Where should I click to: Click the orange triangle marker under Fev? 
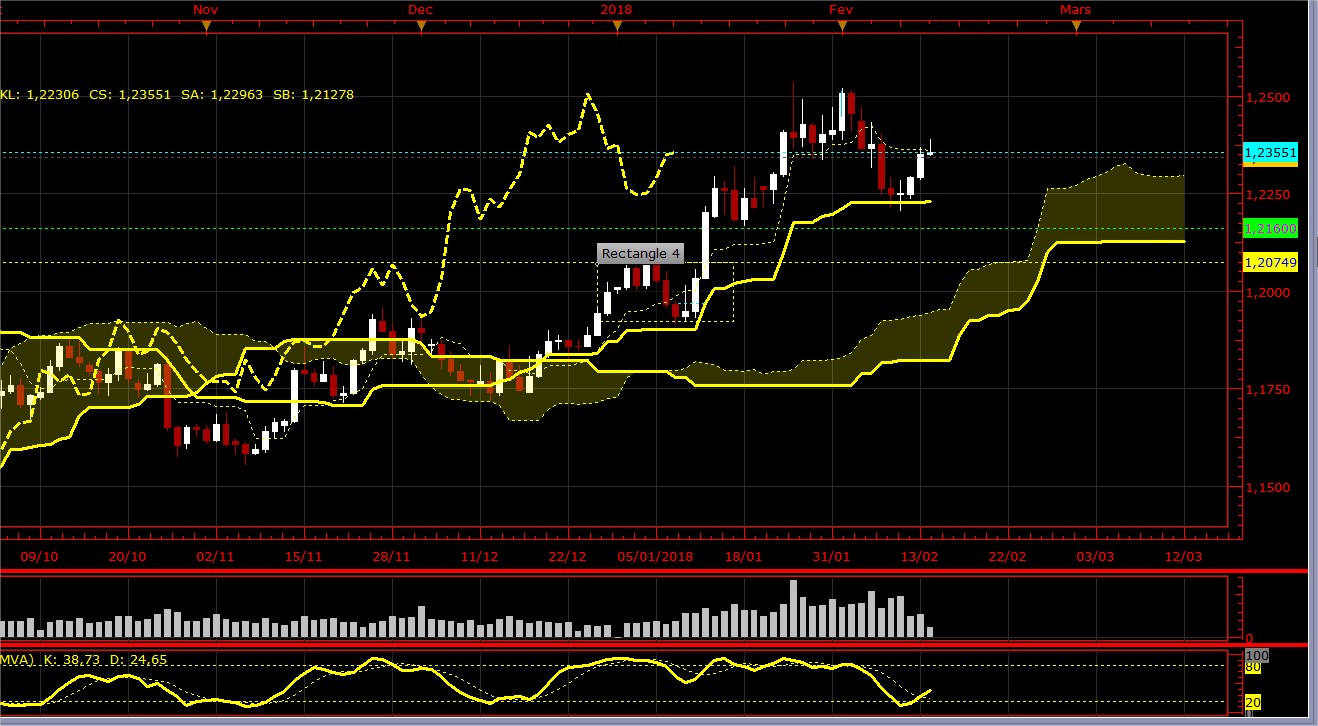(842, 27)
